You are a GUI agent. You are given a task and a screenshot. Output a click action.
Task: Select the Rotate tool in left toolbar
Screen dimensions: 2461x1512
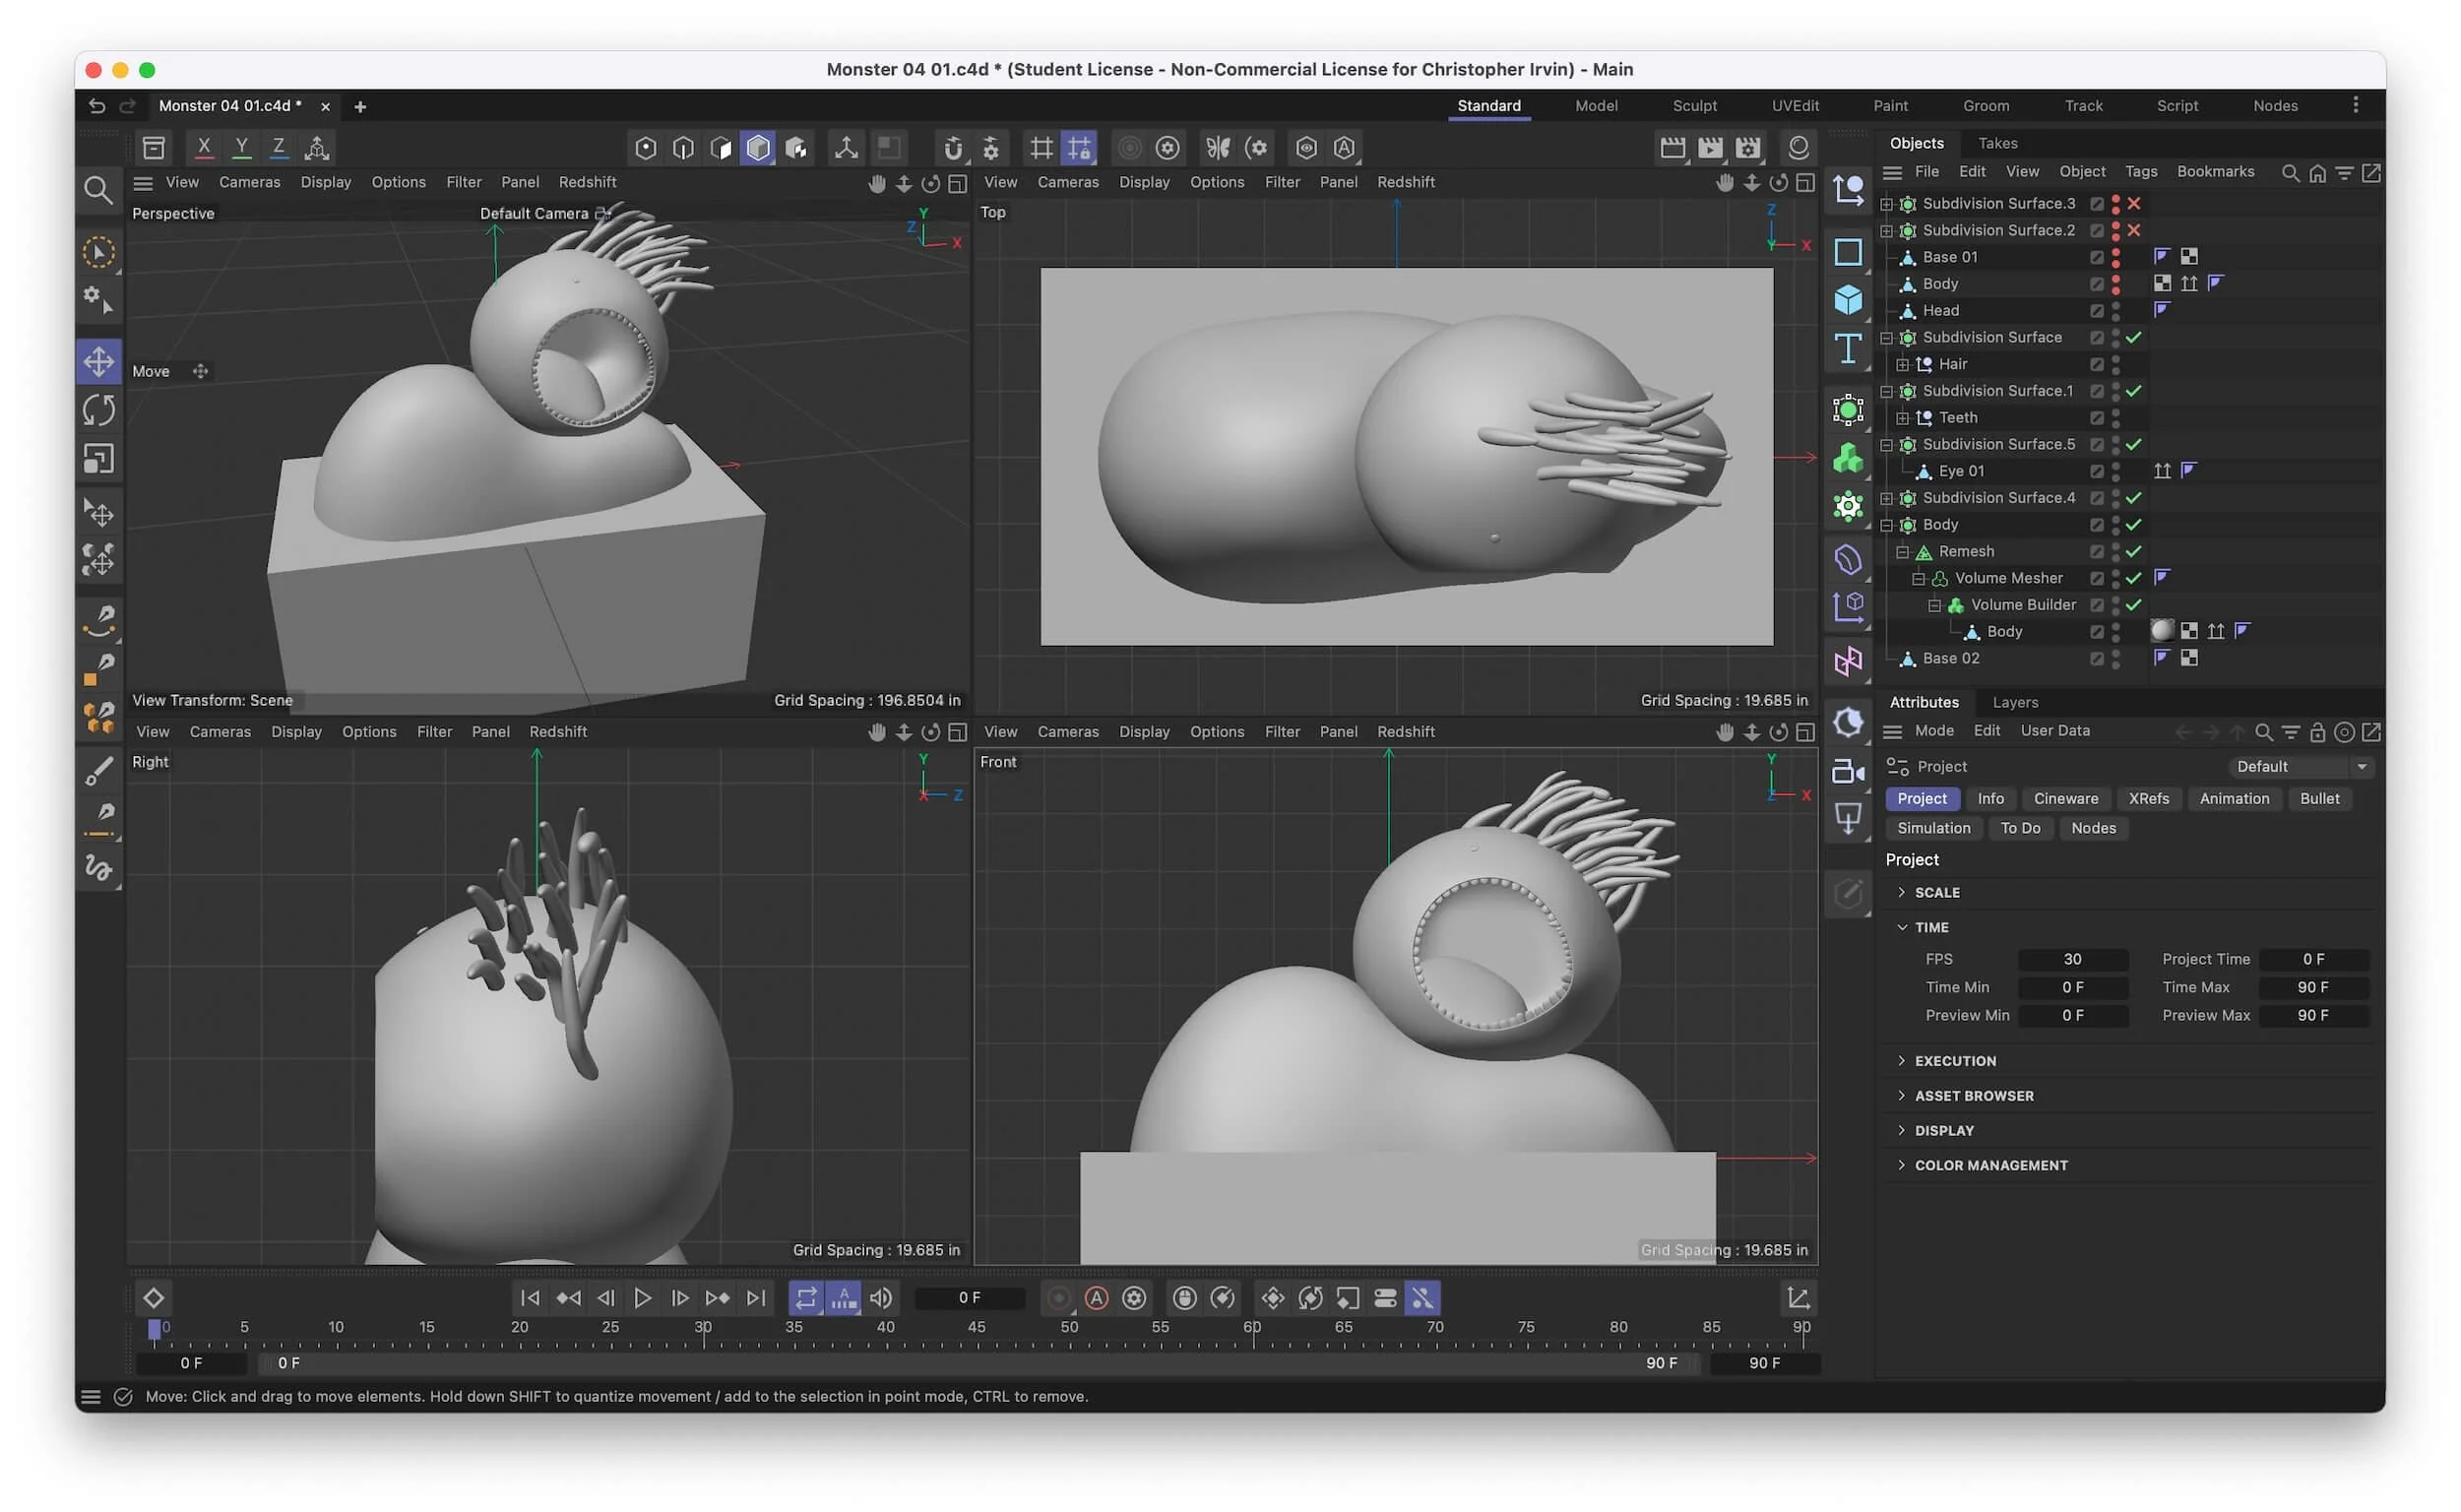98,409
